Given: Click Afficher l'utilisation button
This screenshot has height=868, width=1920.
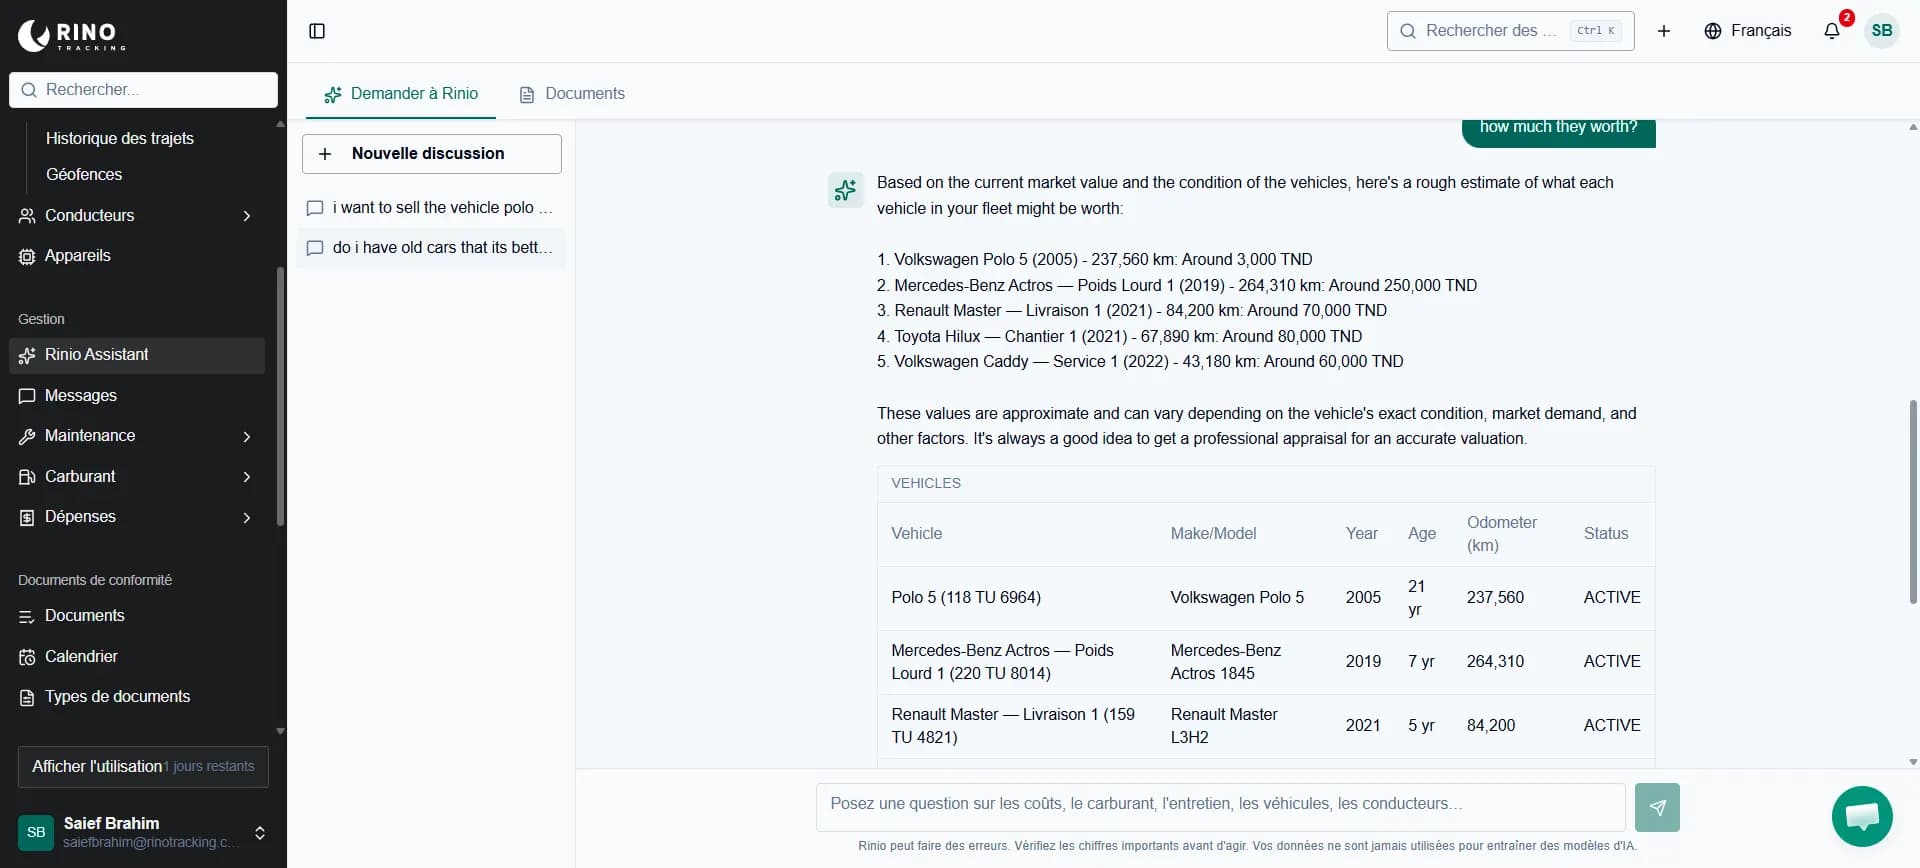Looking at the screenshot, I should [143, 767].
